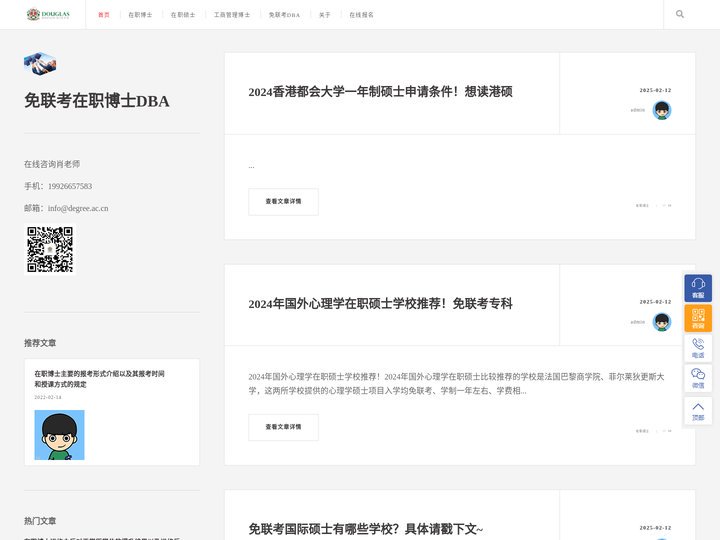Click the hexagon handshake image in sidebar
720x540 pixels.
[40, 64]
